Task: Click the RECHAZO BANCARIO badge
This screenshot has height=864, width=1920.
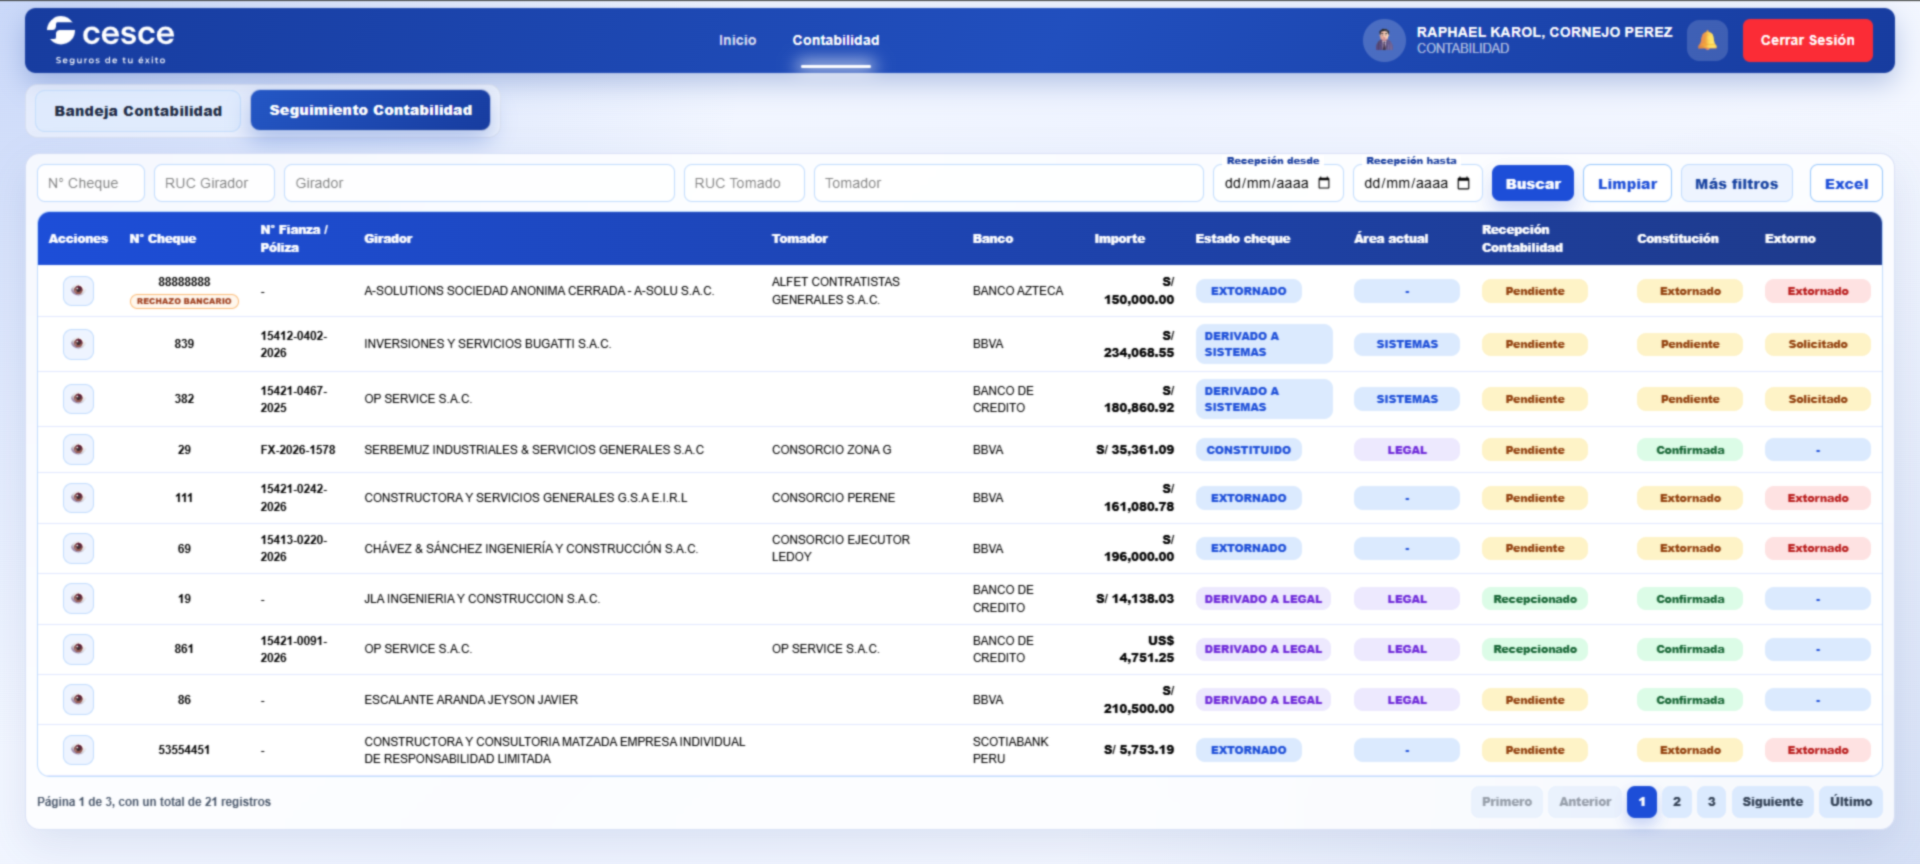Action: 184,301
